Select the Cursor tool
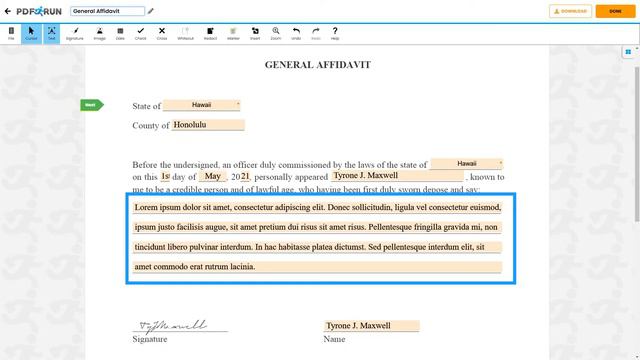Screen dimensions: 640x360 (31, 33)
